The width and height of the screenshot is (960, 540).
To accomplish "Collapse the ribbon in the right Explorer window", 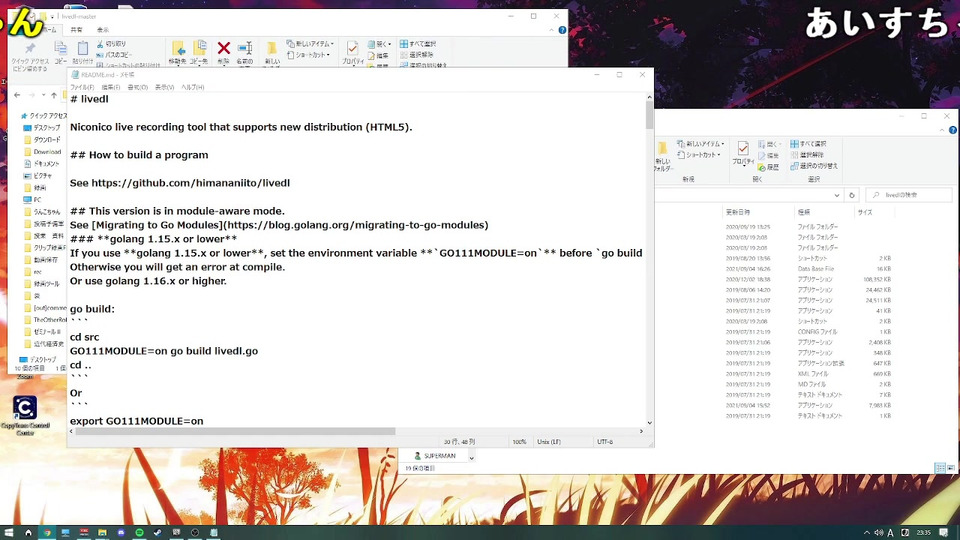I will click(942, 130).
